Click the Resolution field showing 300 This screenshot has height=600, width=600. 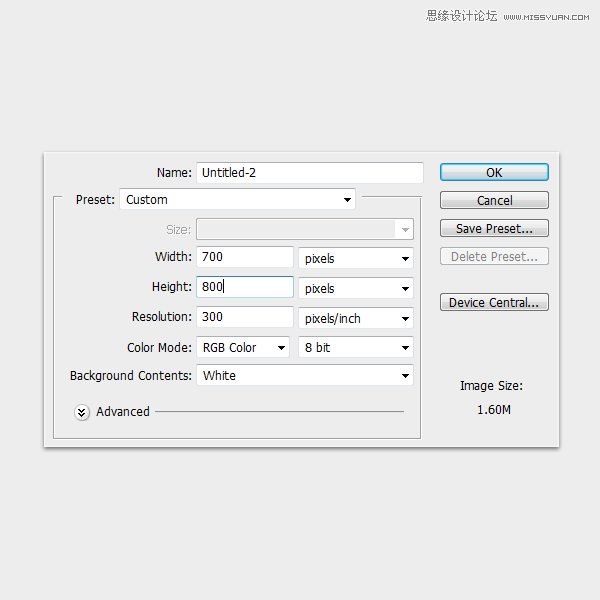tap(245, 317)
